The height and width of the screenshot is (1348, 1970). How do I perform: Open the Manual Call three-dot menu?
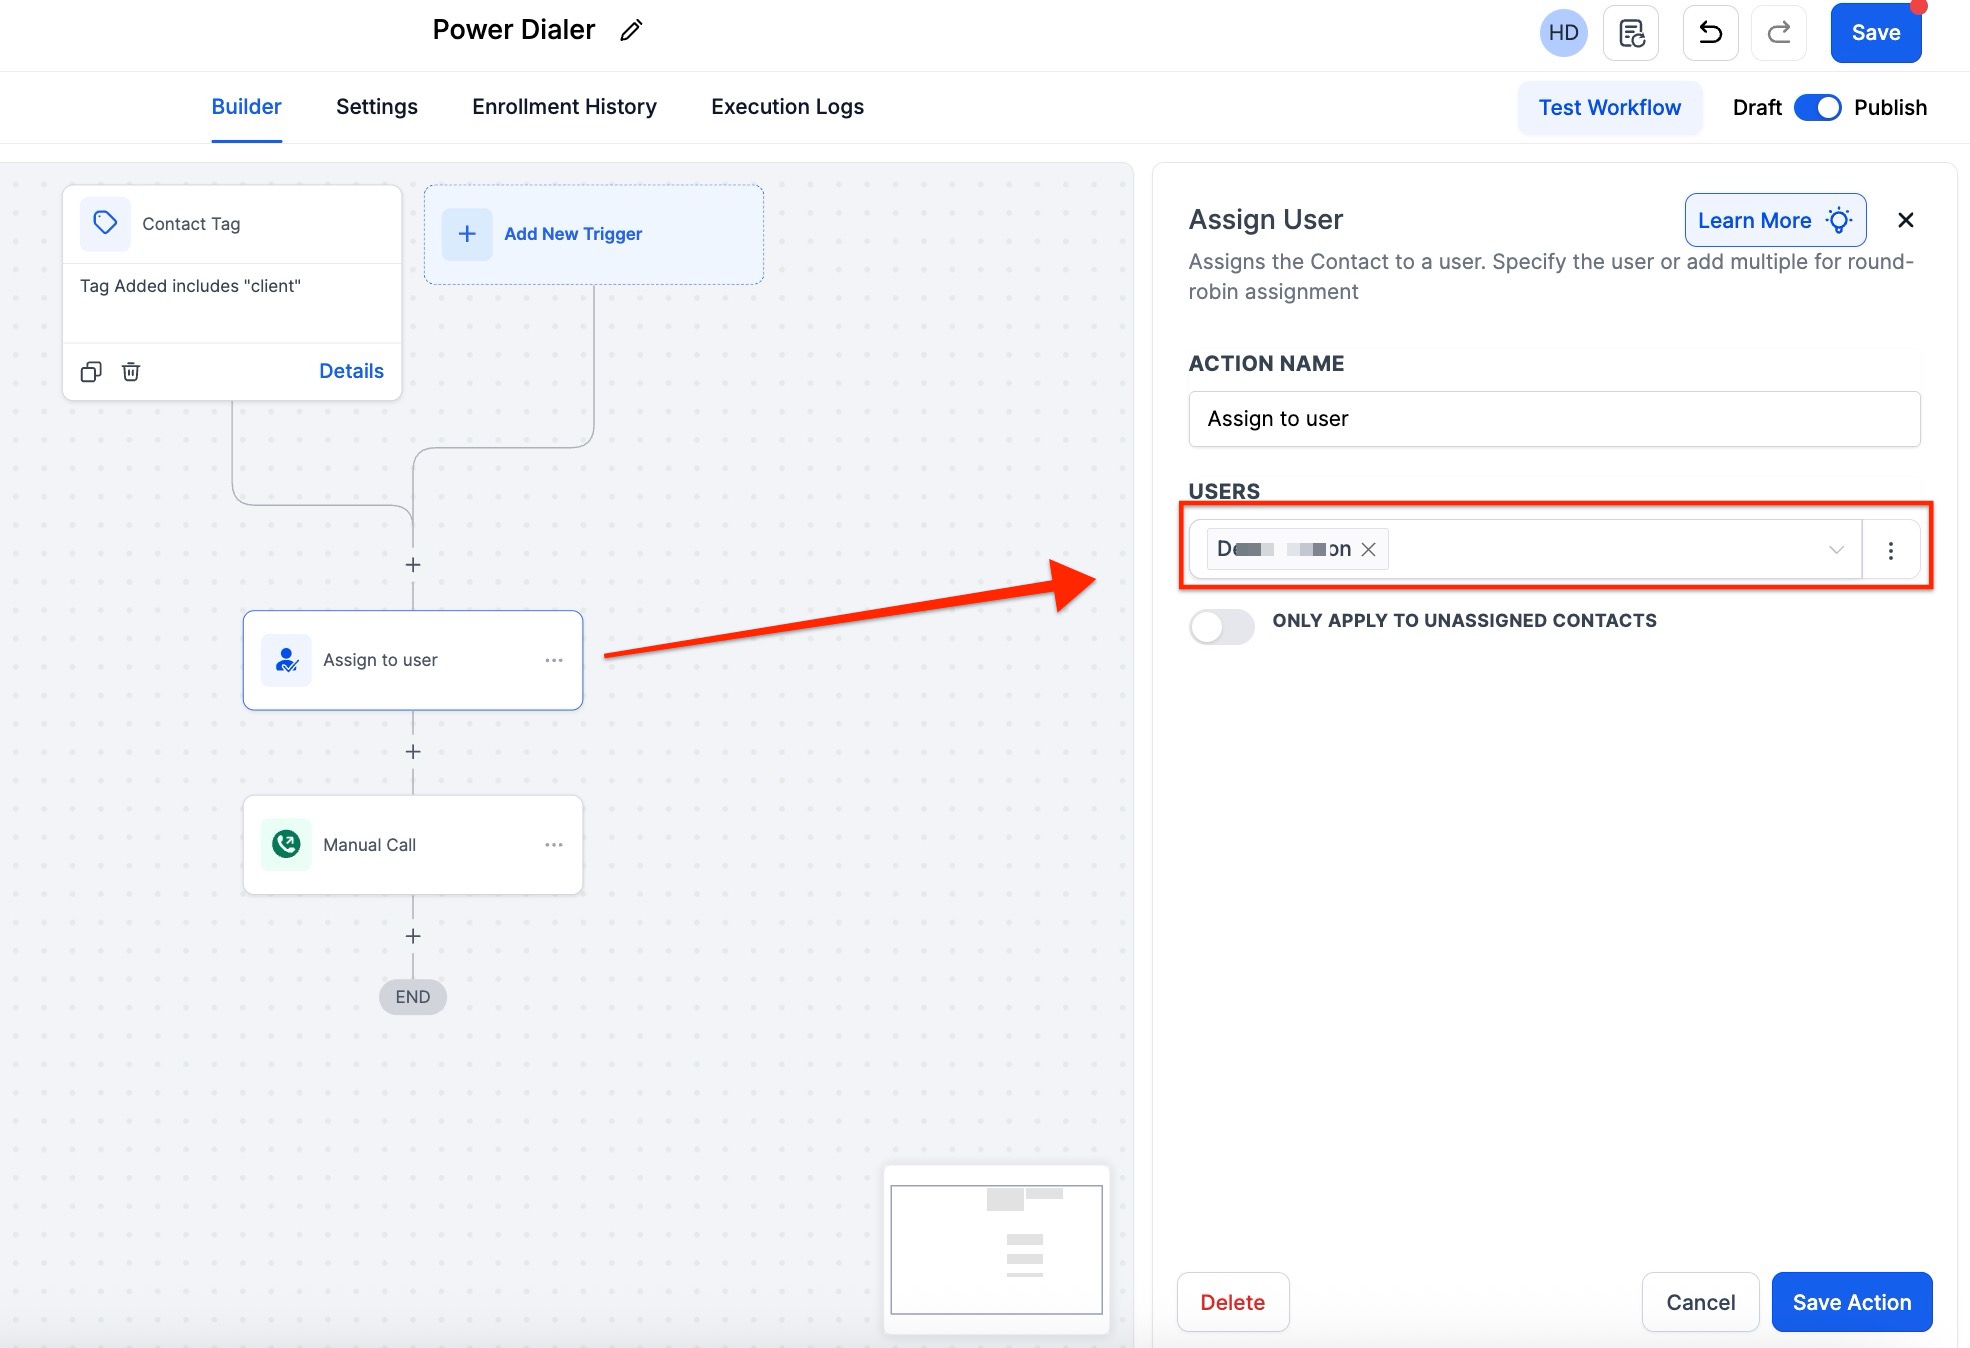[x=554, y=845]
